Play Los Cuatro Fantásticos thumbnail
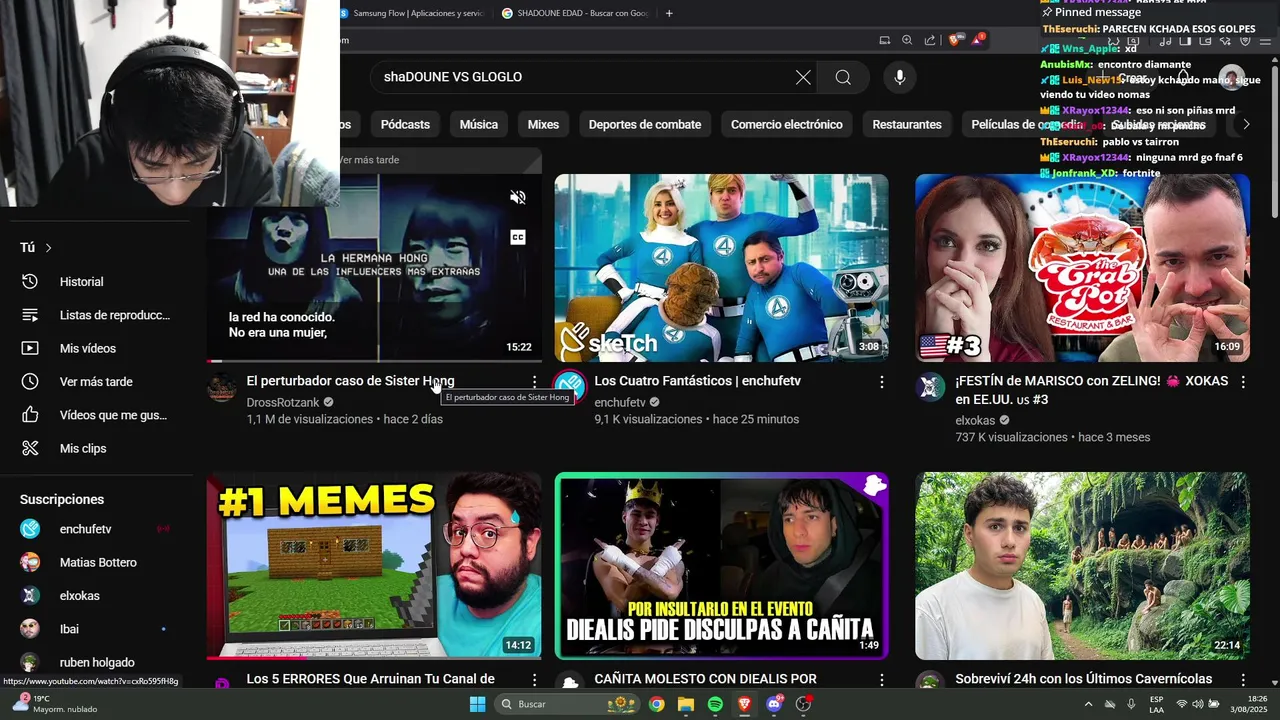The width and height of the screenshot is (1280, 720). point(721,267)
